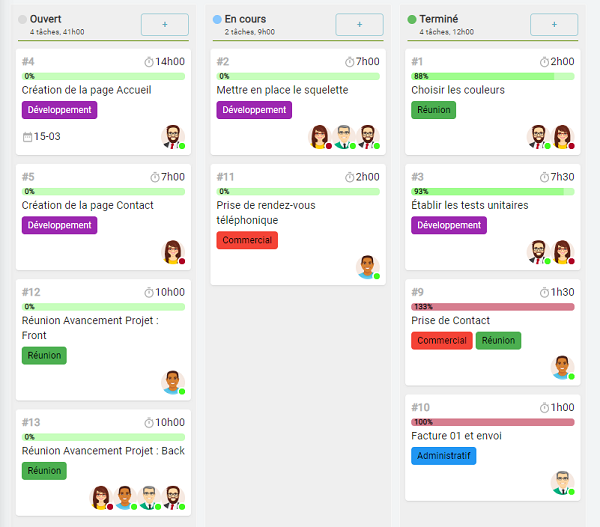
Task: Click '4 tâches, 41h00' summary under Ouvert
Action: point(57,32)
